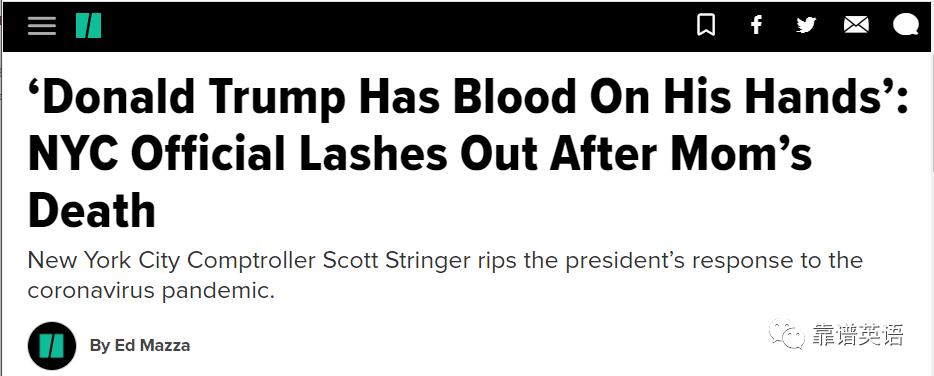The image size is (934, 376).
Task: Send the article by email envelope icon
Action: pos(856,25)
